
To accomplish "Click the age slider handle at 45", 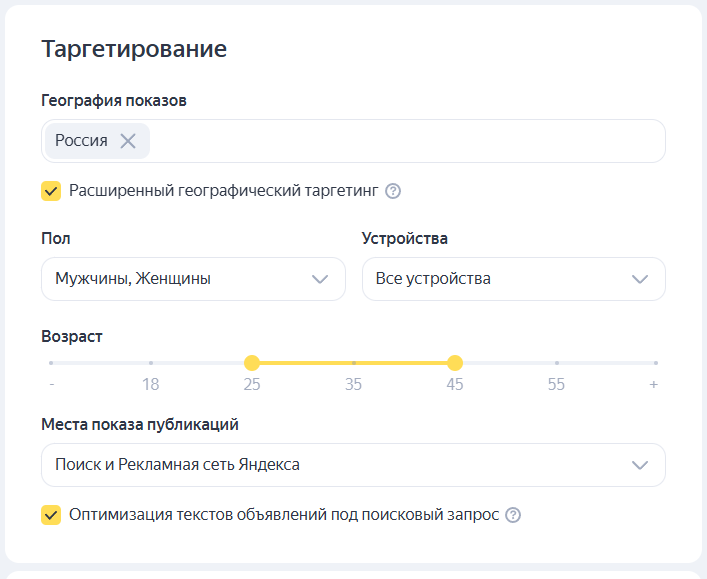I will (455, 363).
